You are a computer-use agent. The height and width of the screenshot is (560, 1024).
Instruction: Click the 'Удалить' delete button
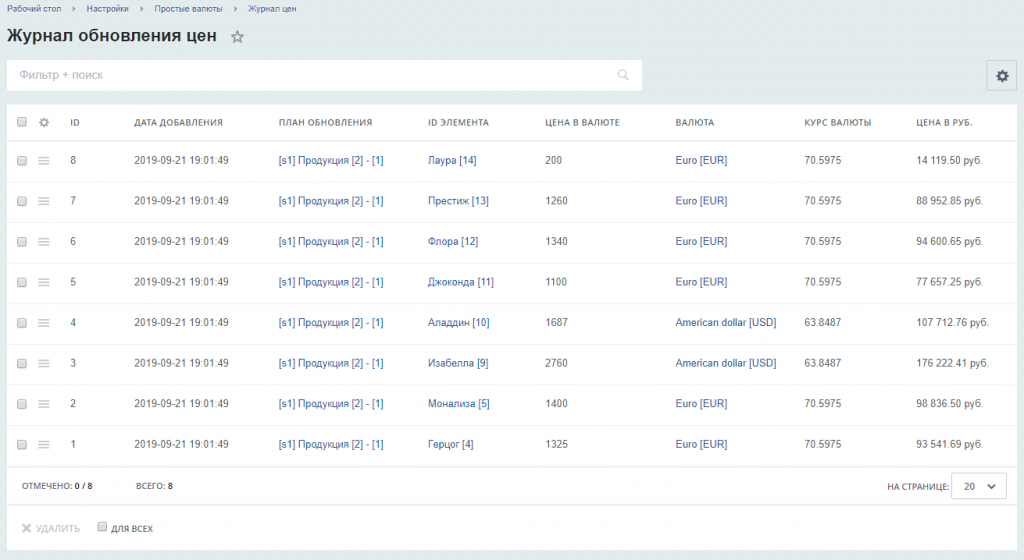click(x=51, y=528)
